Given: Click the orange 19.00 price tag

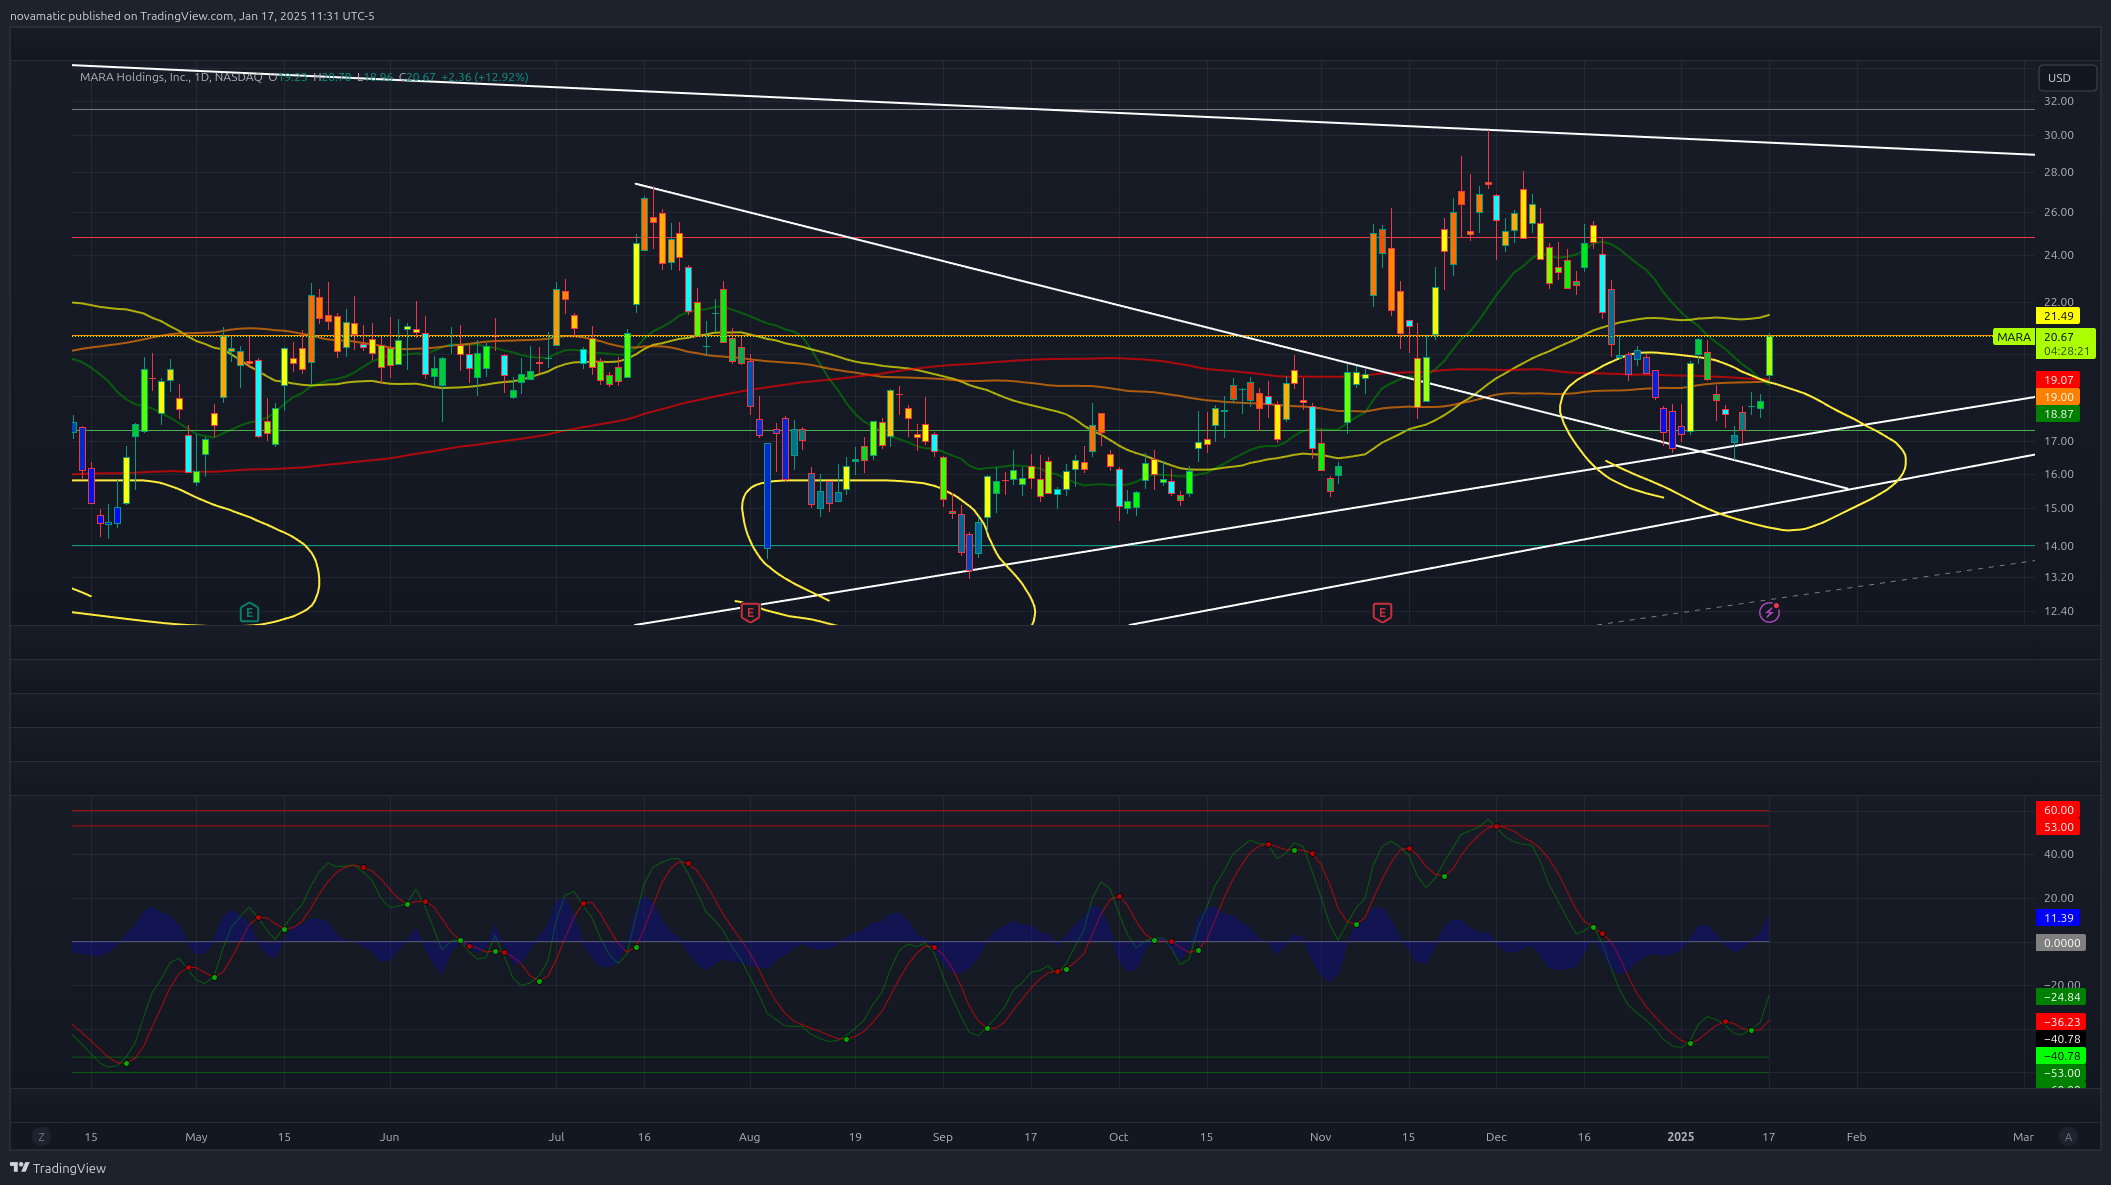Looking at the screenshot, I should tap(2058, 397).
